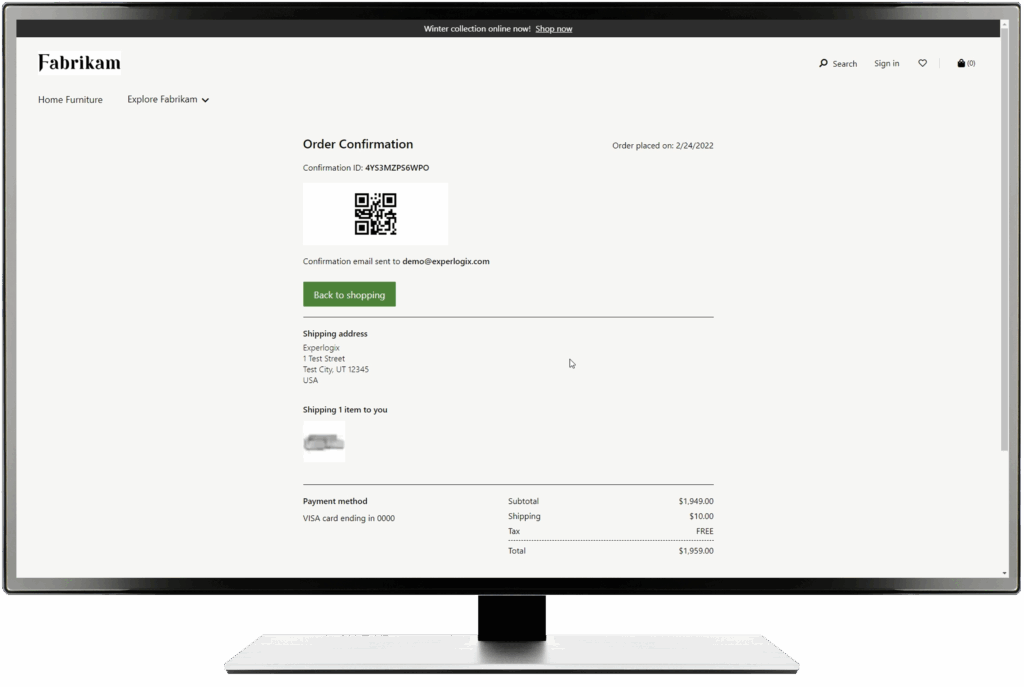The width and height of the screenshot is (1024, 687).
Task: Click the shipped item product thumbnail
Action: 324,441
